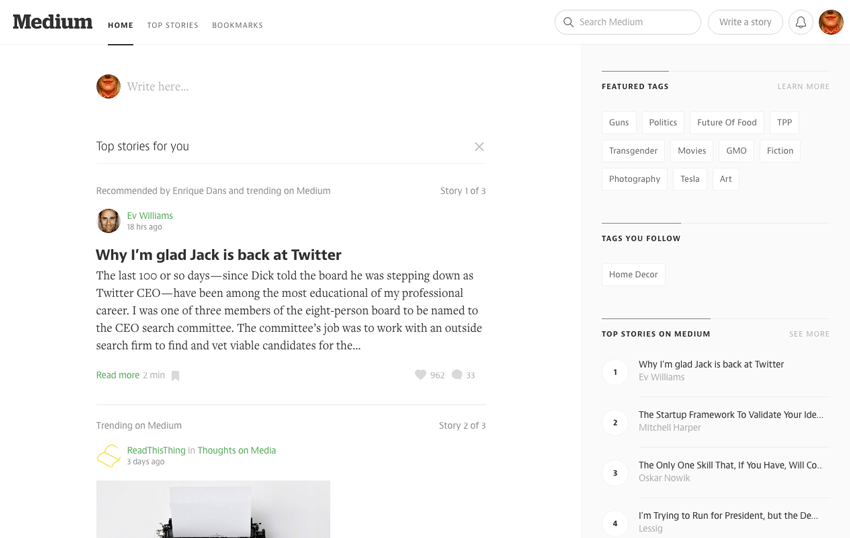
Task: Dismiss the Top stories for you section
Action: point(479,146)
